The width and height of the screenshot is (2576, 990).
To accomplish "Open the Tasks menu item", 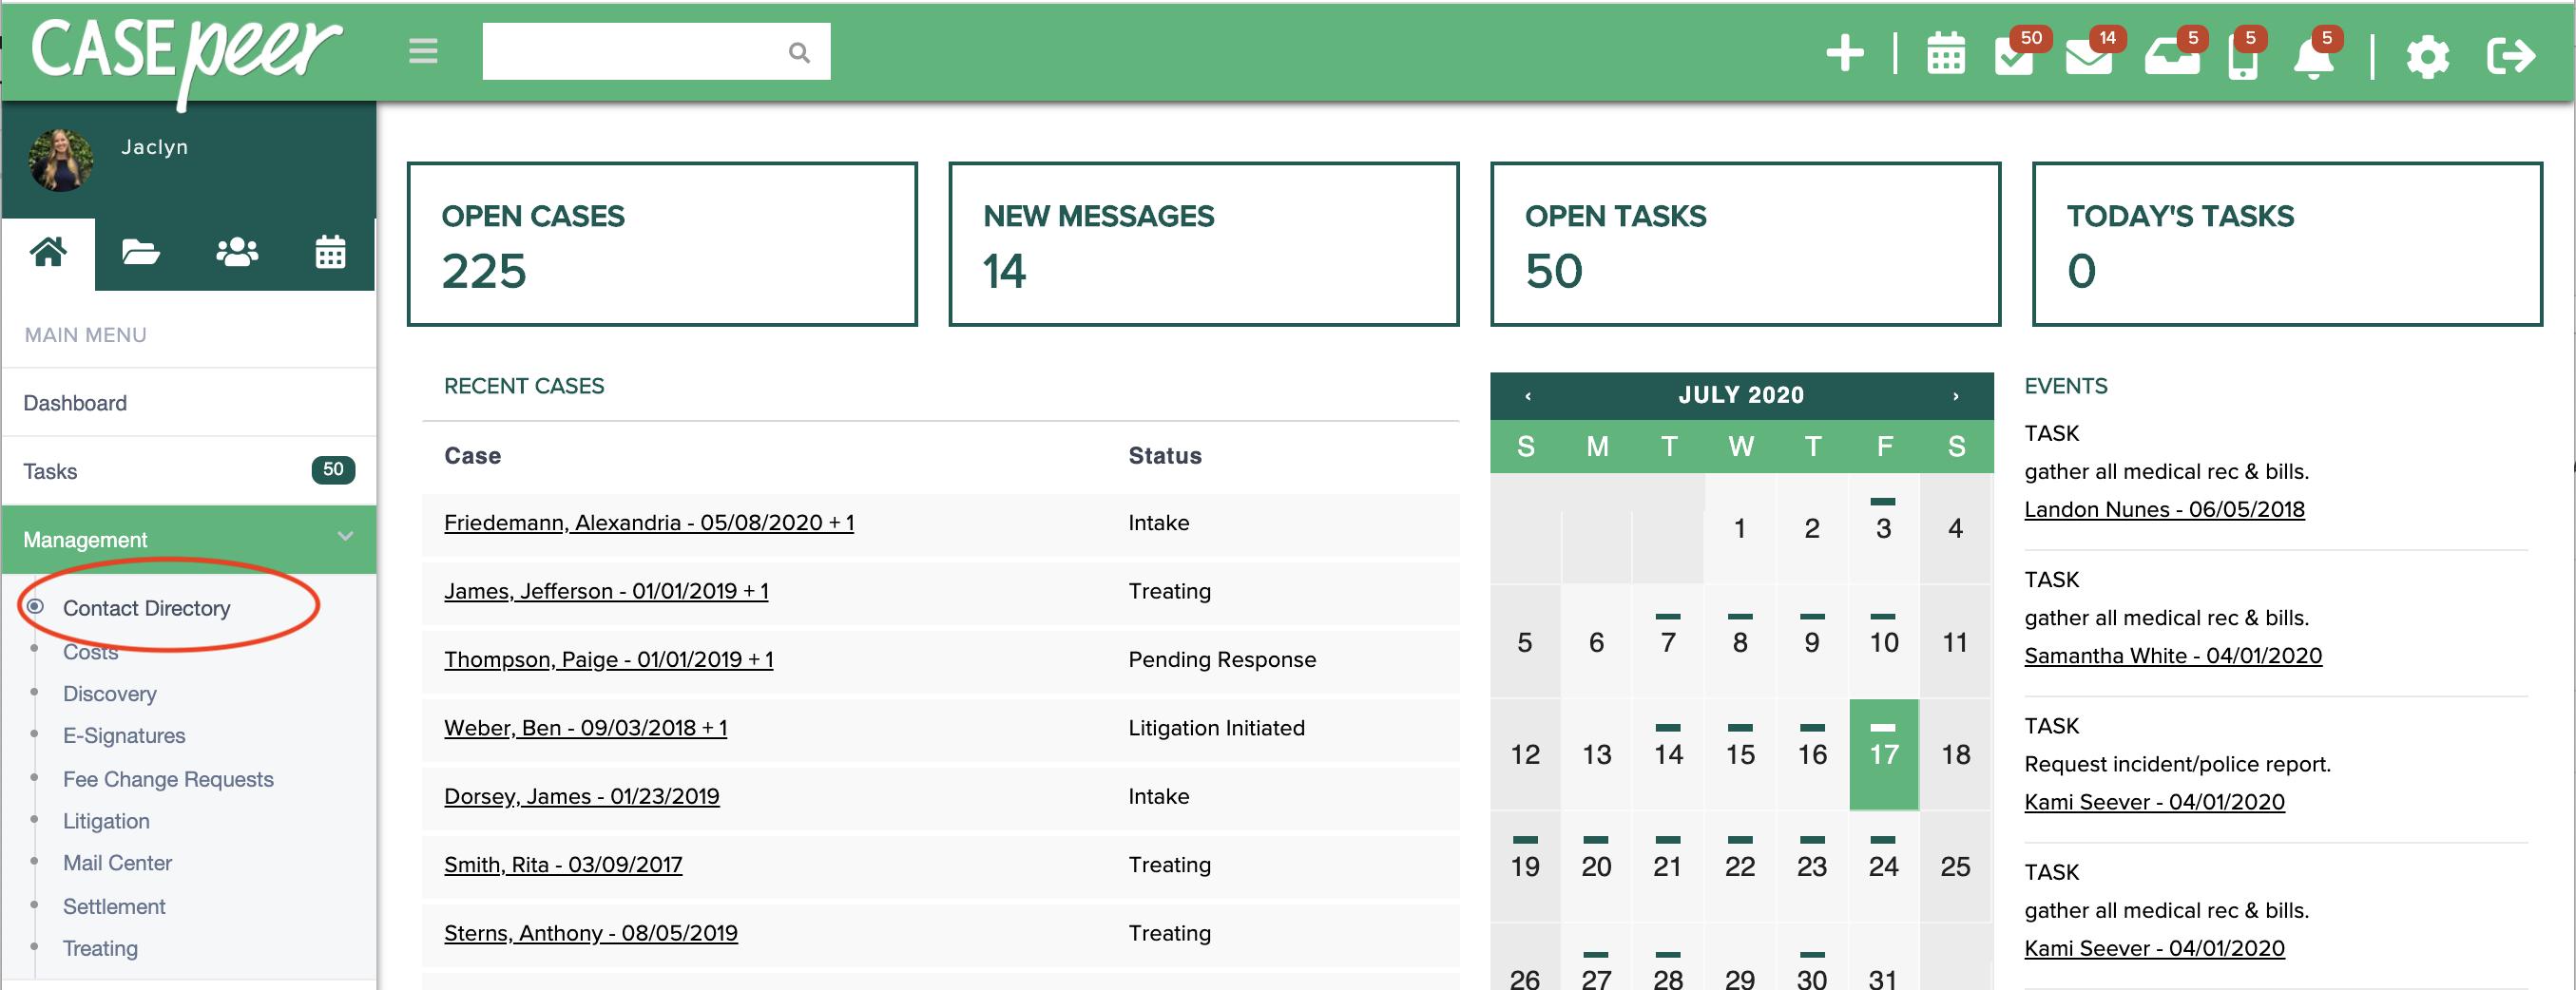I will 50,470.
